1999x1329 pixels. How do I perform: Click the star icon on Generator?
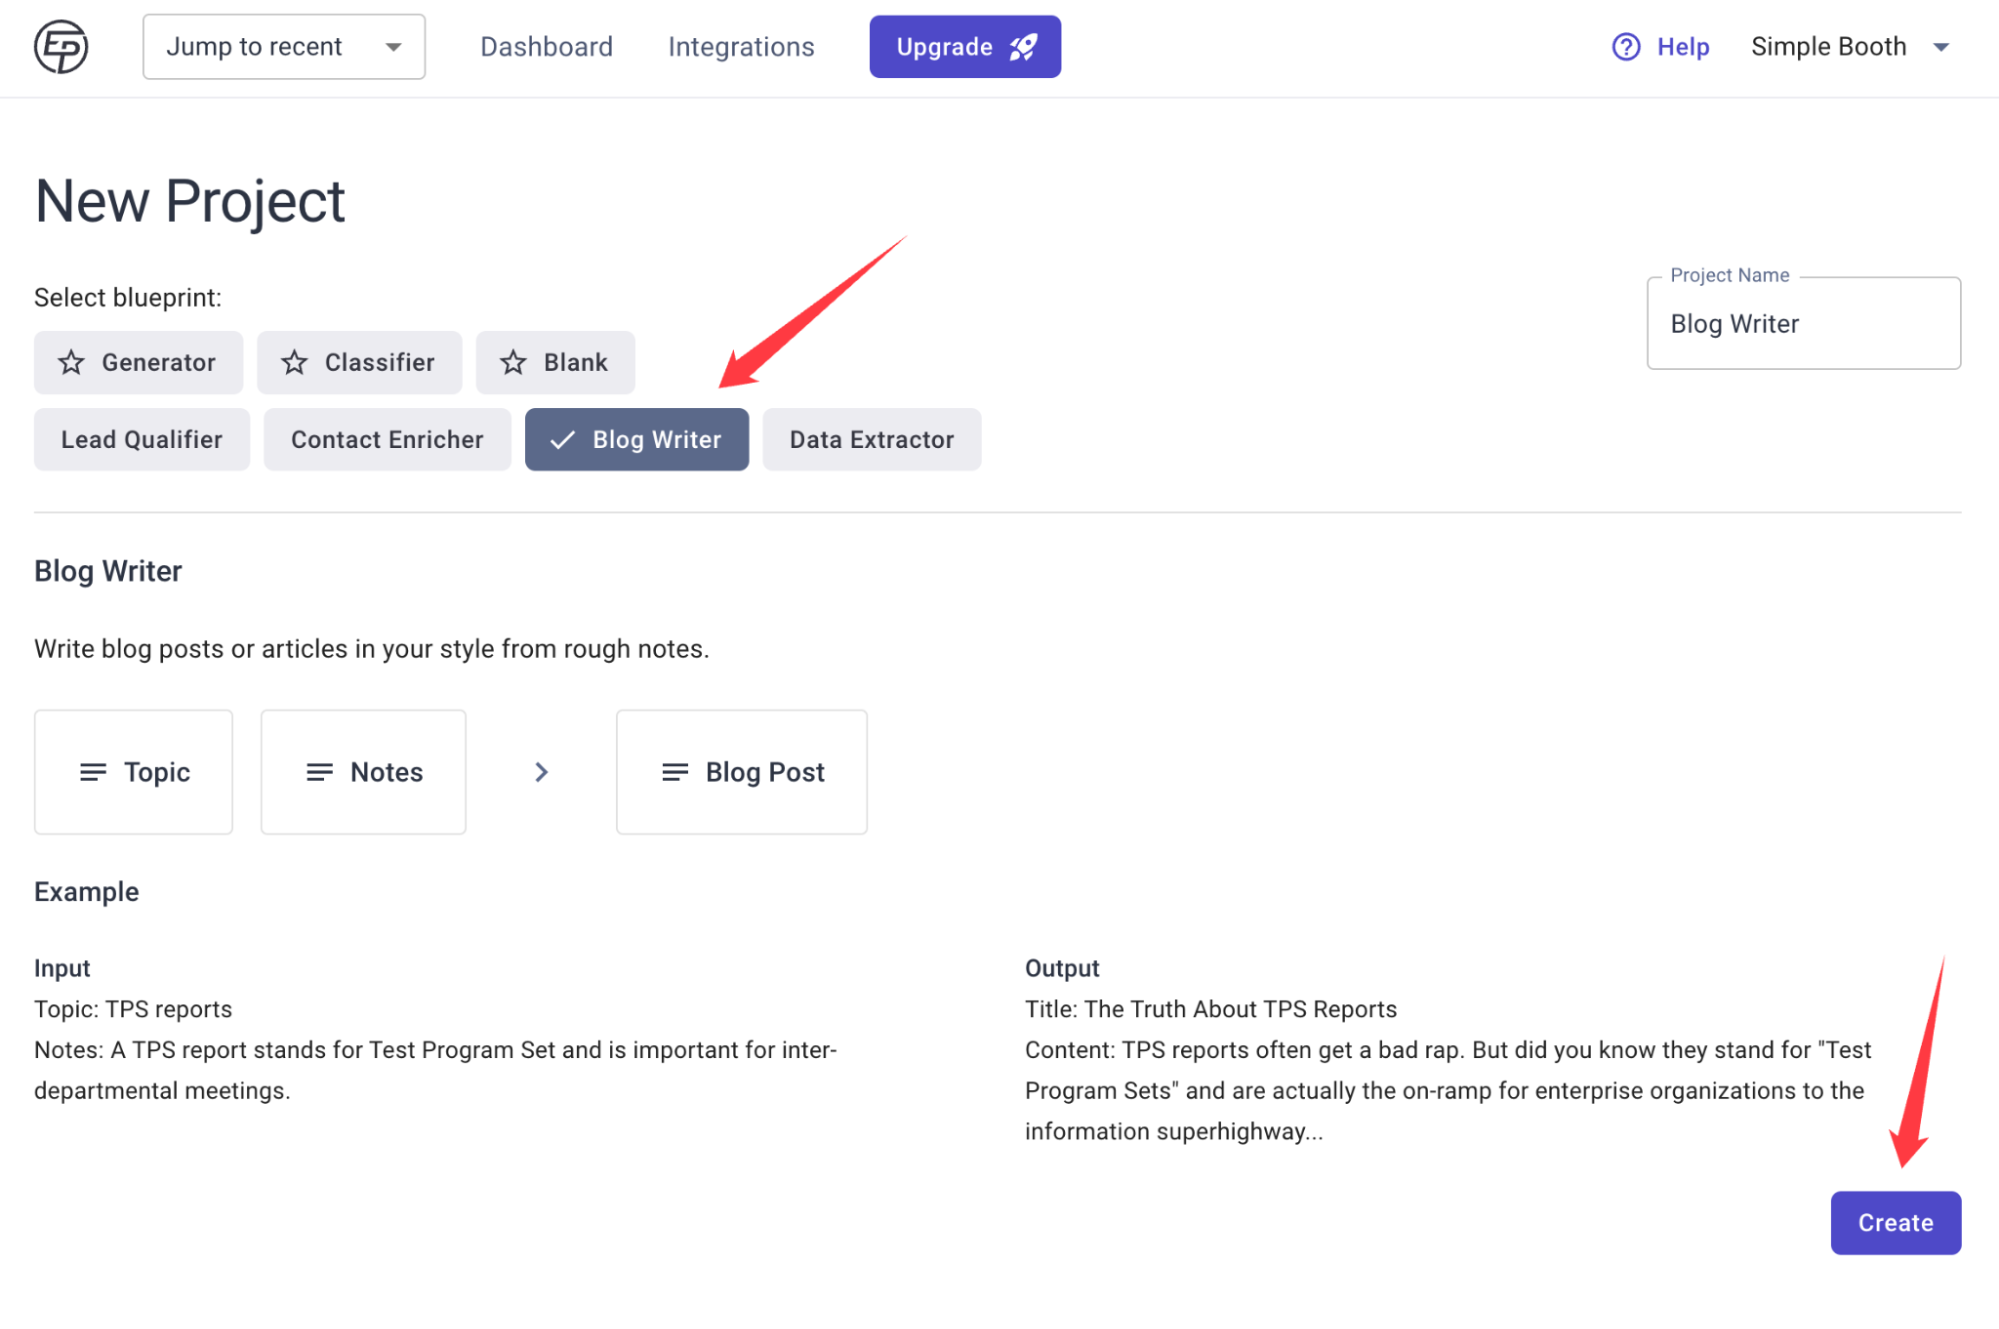coord(71,362)
